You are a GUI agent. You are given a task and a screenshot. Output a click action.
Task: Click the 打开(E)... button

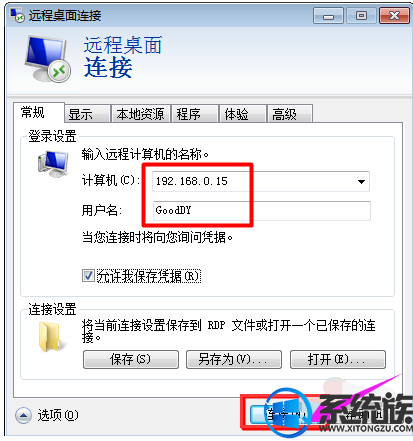pyautogui.click(x=338, y=359)
